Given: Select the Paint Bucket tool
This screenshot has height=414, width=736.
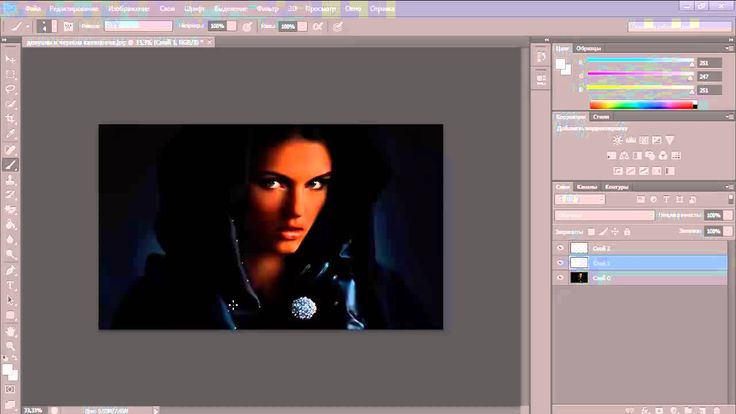Looking at the screenshot, I should pos(10,224).
